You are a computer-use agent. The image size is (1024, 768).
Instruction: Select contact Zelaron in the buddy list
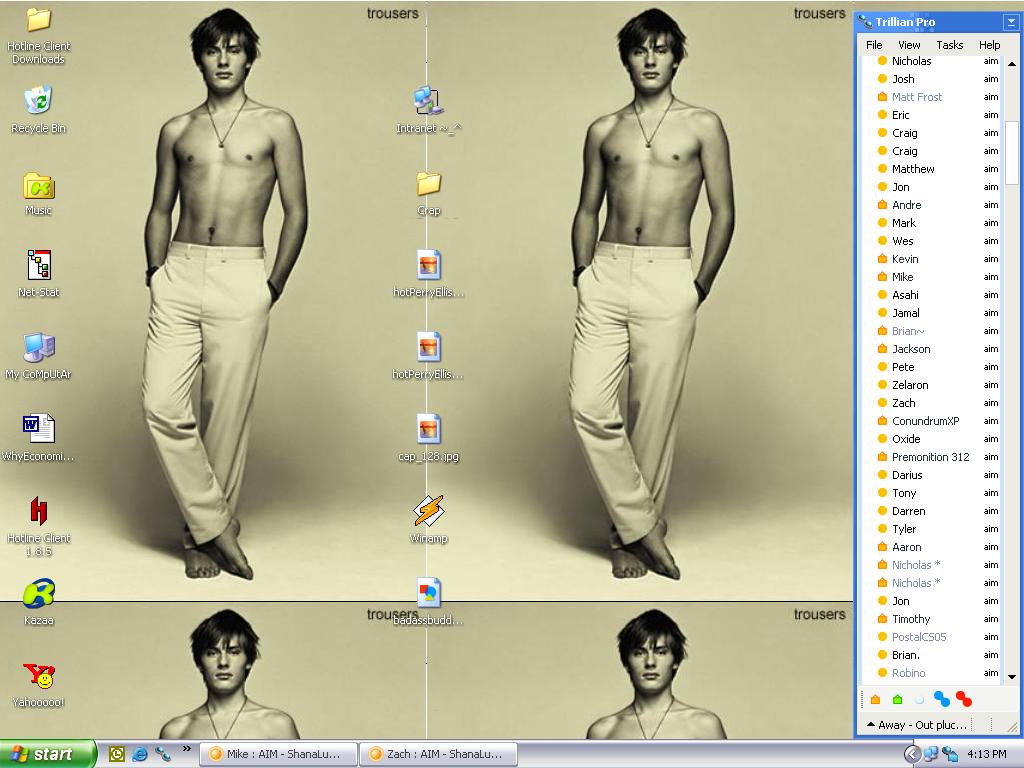click(930, 385)
